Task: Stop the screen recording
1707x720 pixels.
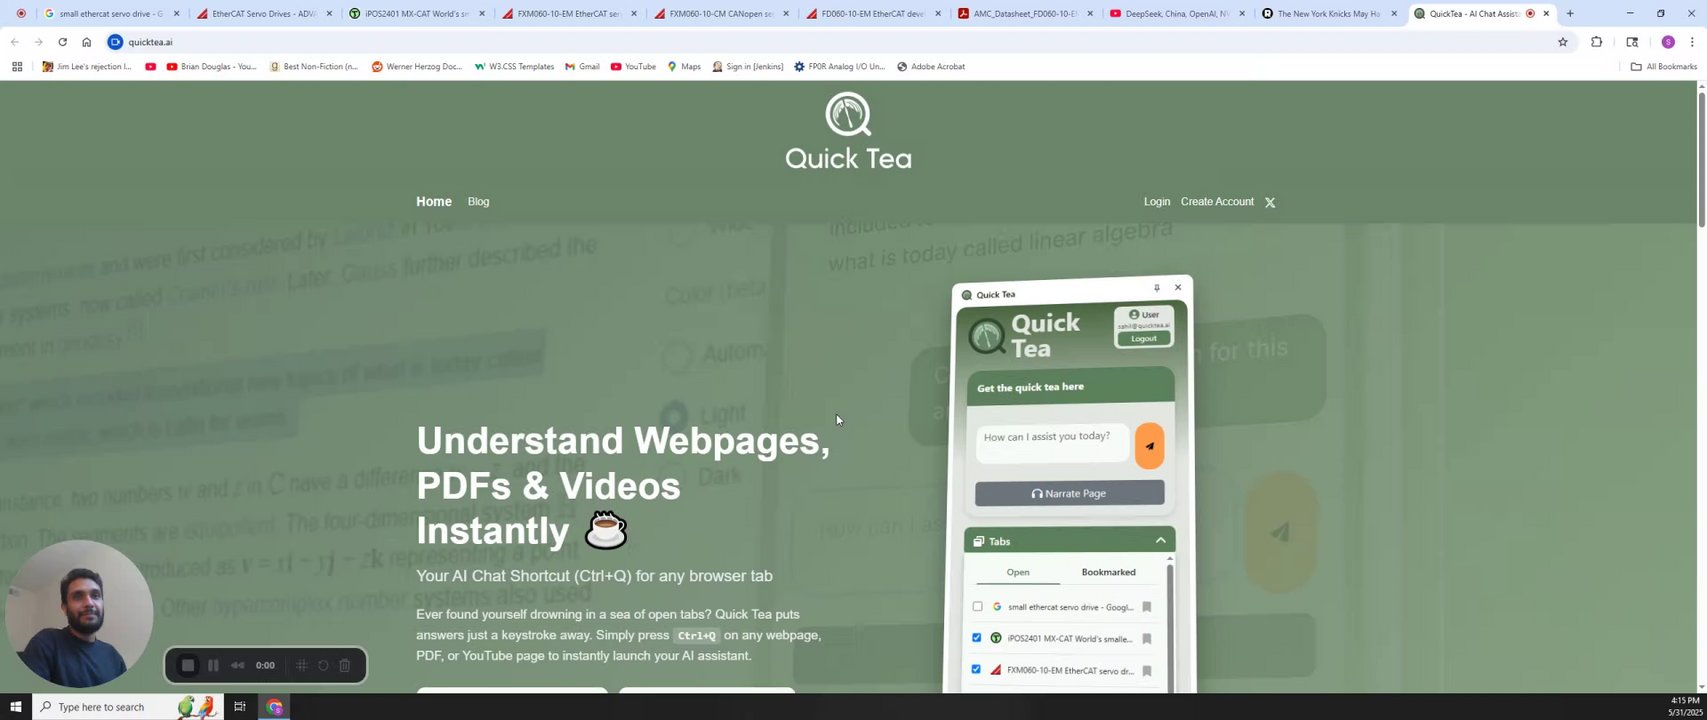Action: tap(187, 665)
